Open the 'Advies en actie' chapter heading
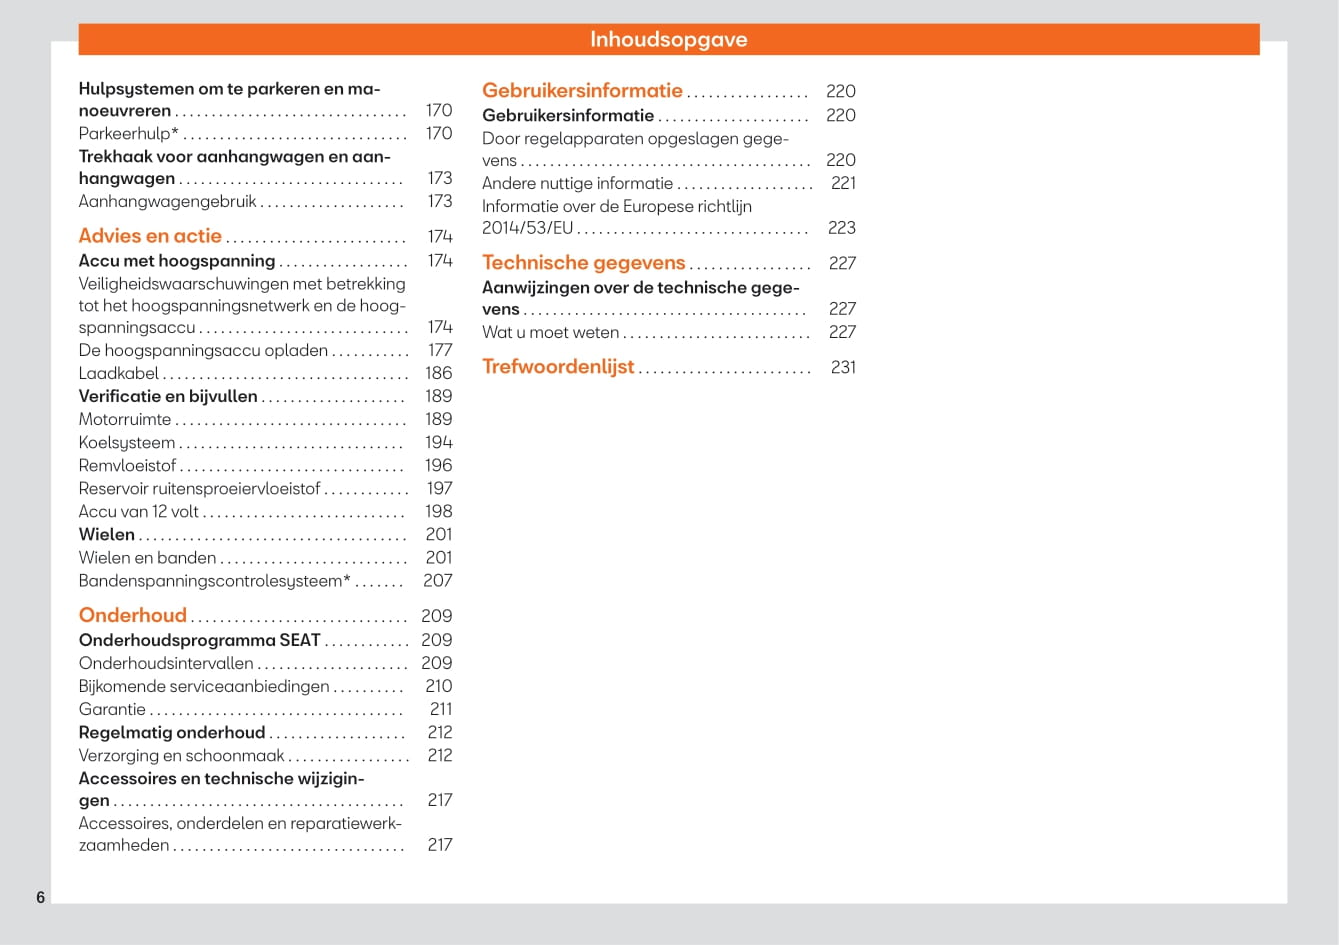Viewport: 1339px width, 945px height. pos(150,236)
